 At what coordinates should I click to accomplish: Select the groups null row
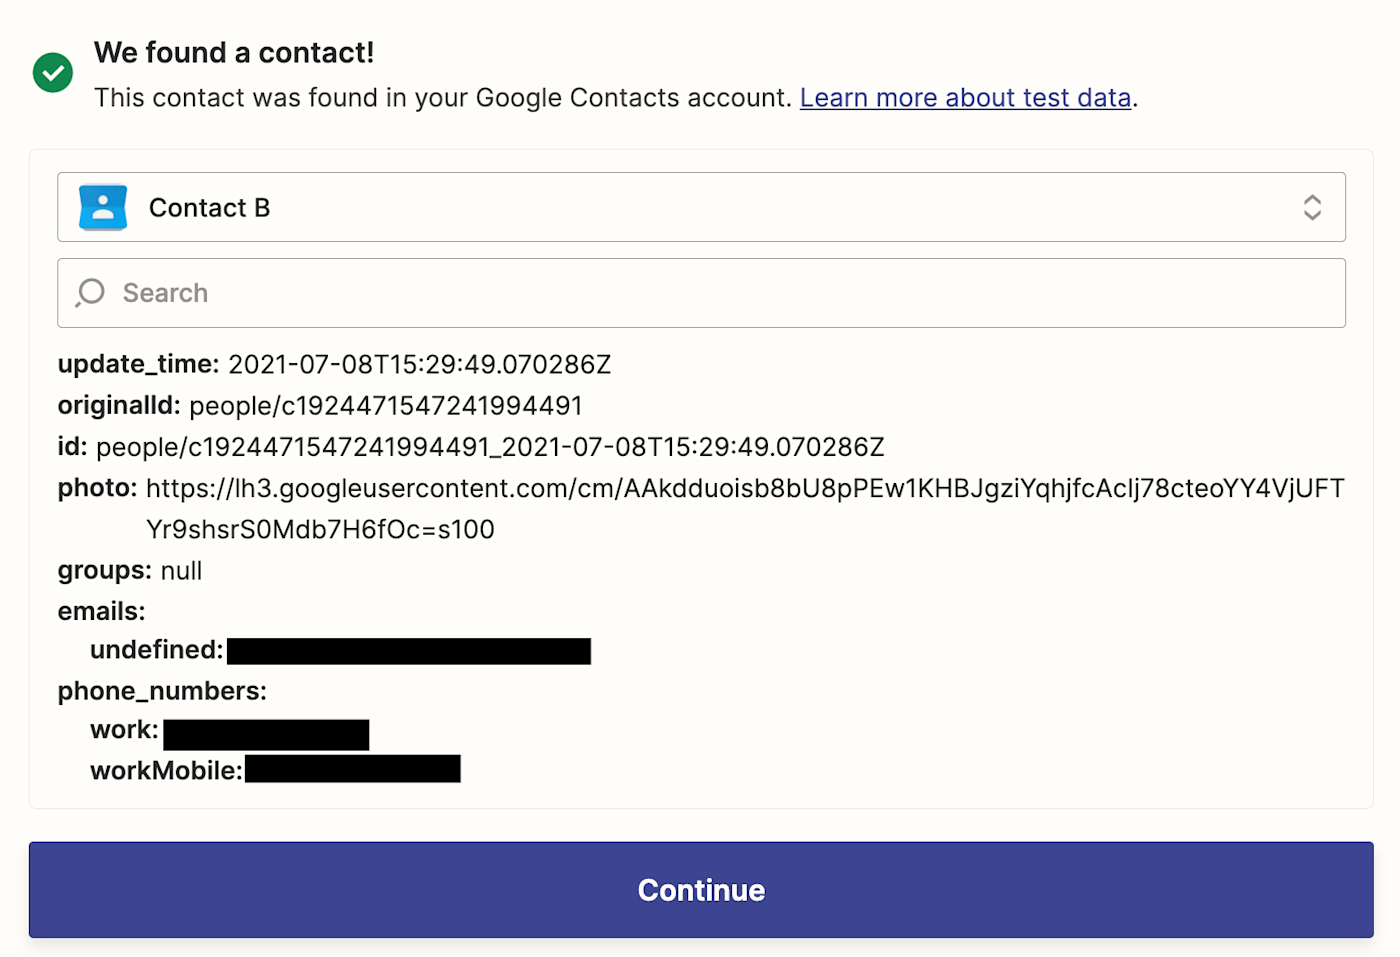tap(130, 571)
